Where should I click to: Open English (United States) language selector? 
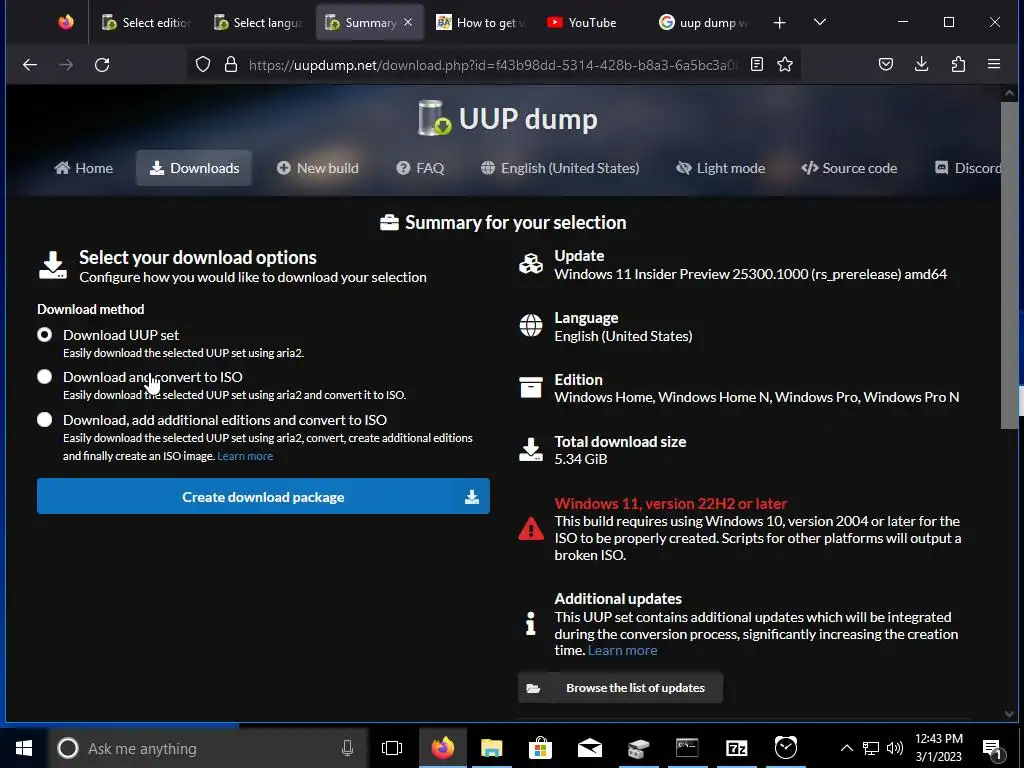pos(560,168)
